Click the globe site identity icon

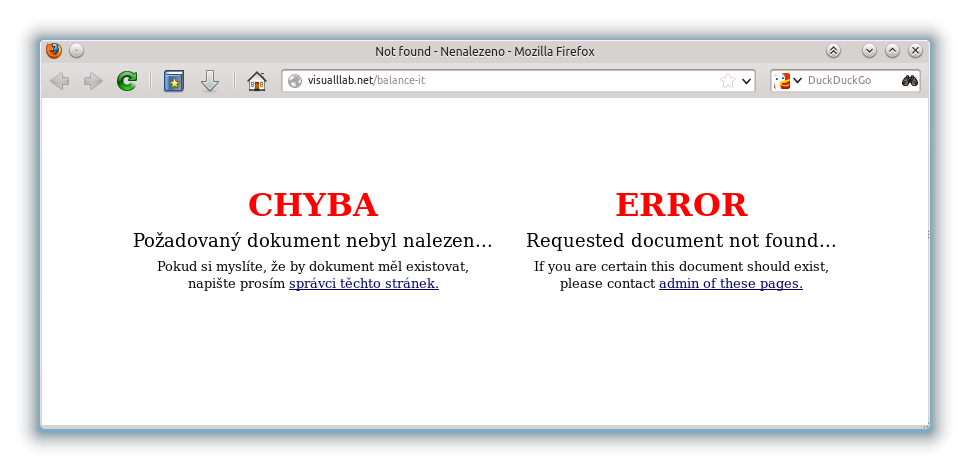click(295, 80)
